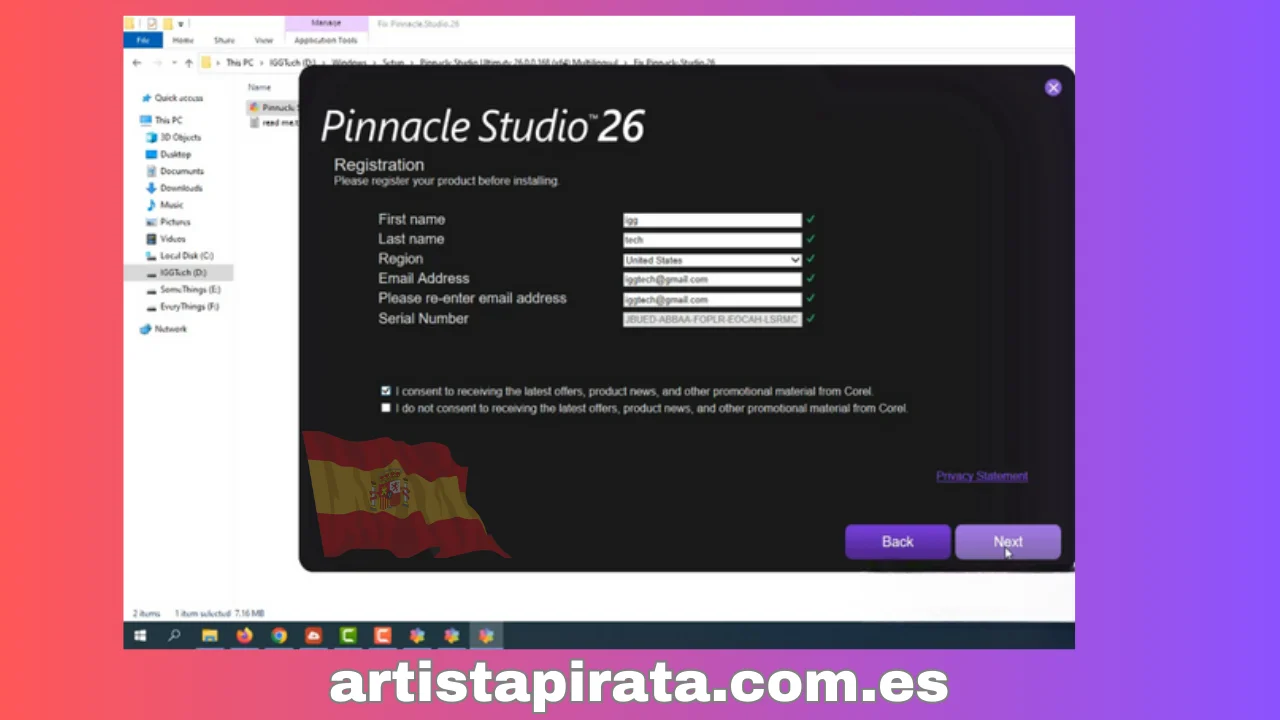
Task: Click Setup in address breadcrumb
Action: [x=393, y=62]
